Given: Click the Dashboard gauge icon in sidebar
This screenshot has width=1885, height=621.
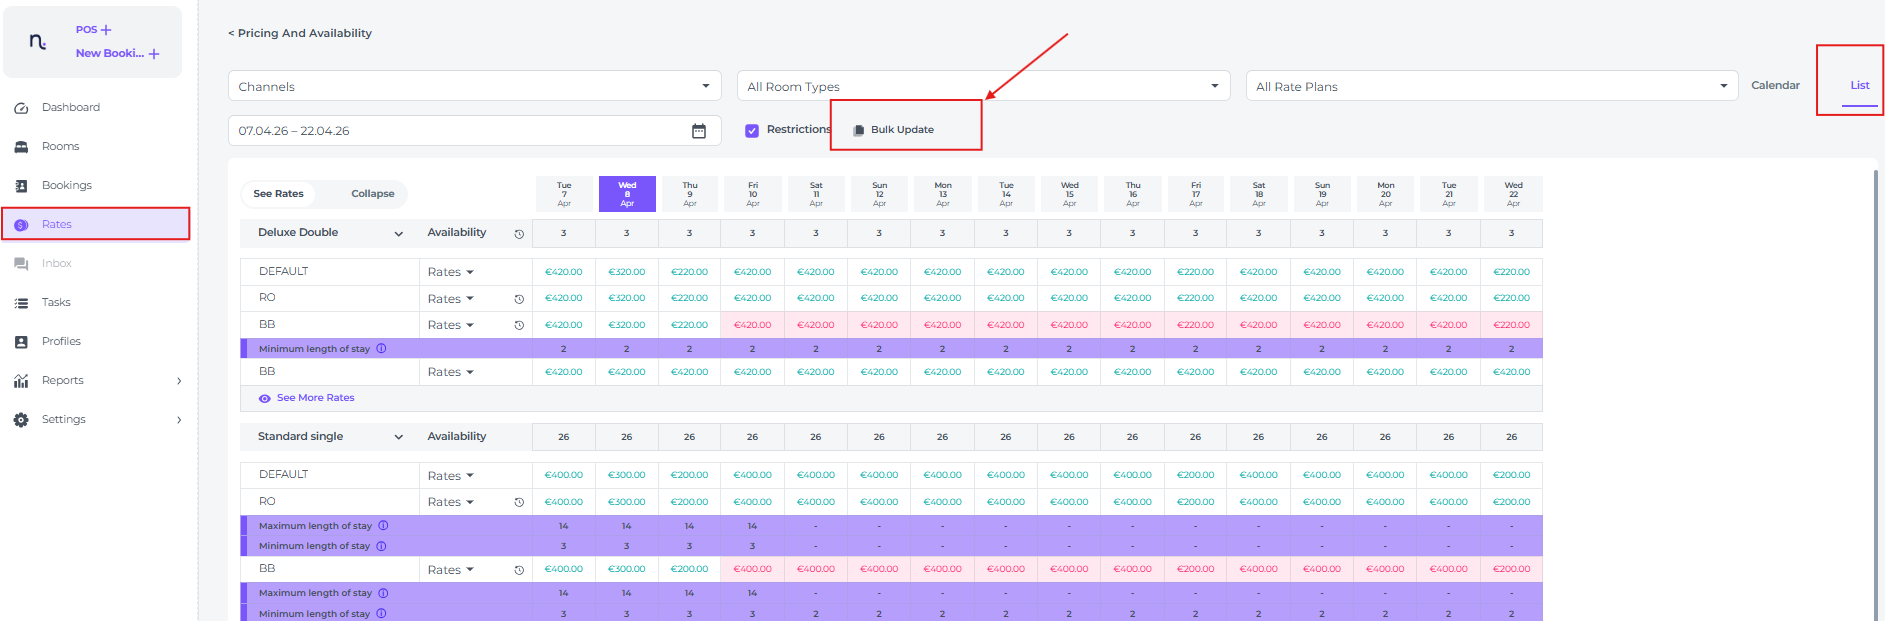Looking at the screenshot, I should click(x=21, y=108).
